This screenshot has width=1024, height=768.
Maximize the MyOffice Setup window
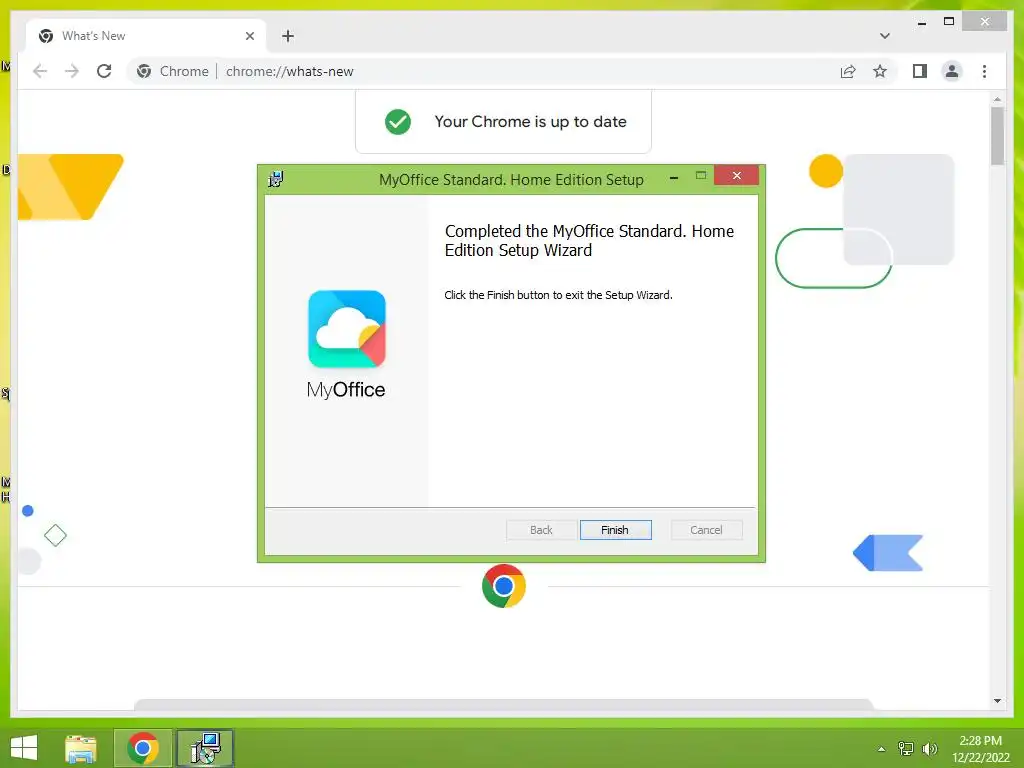pos(701,176)
